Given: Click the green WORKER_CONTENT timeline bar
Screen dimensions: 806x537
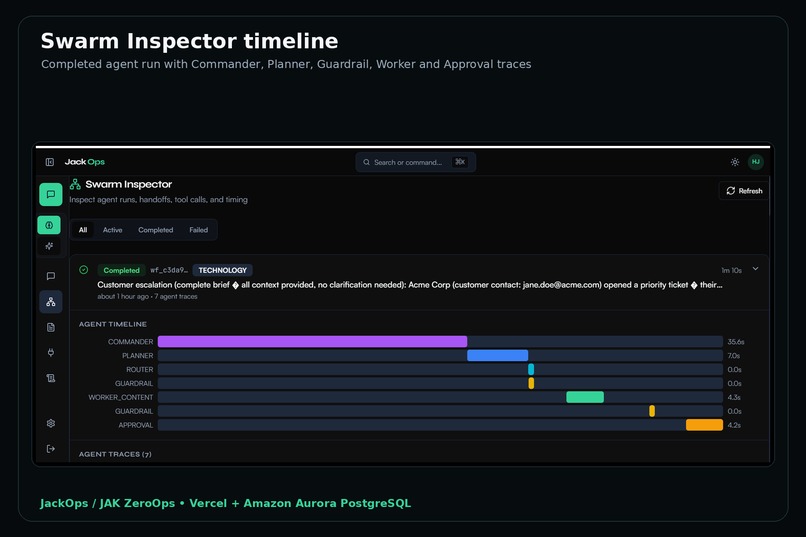Looking at the screenshot, I should coord(585,397).
